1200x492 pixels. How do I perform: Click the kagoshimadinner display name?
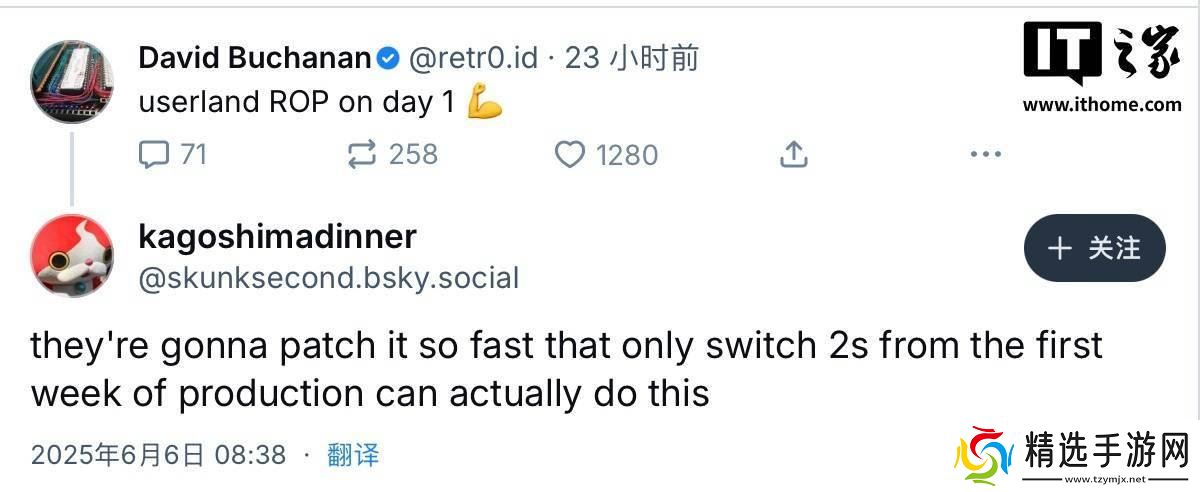click(277, 236)
